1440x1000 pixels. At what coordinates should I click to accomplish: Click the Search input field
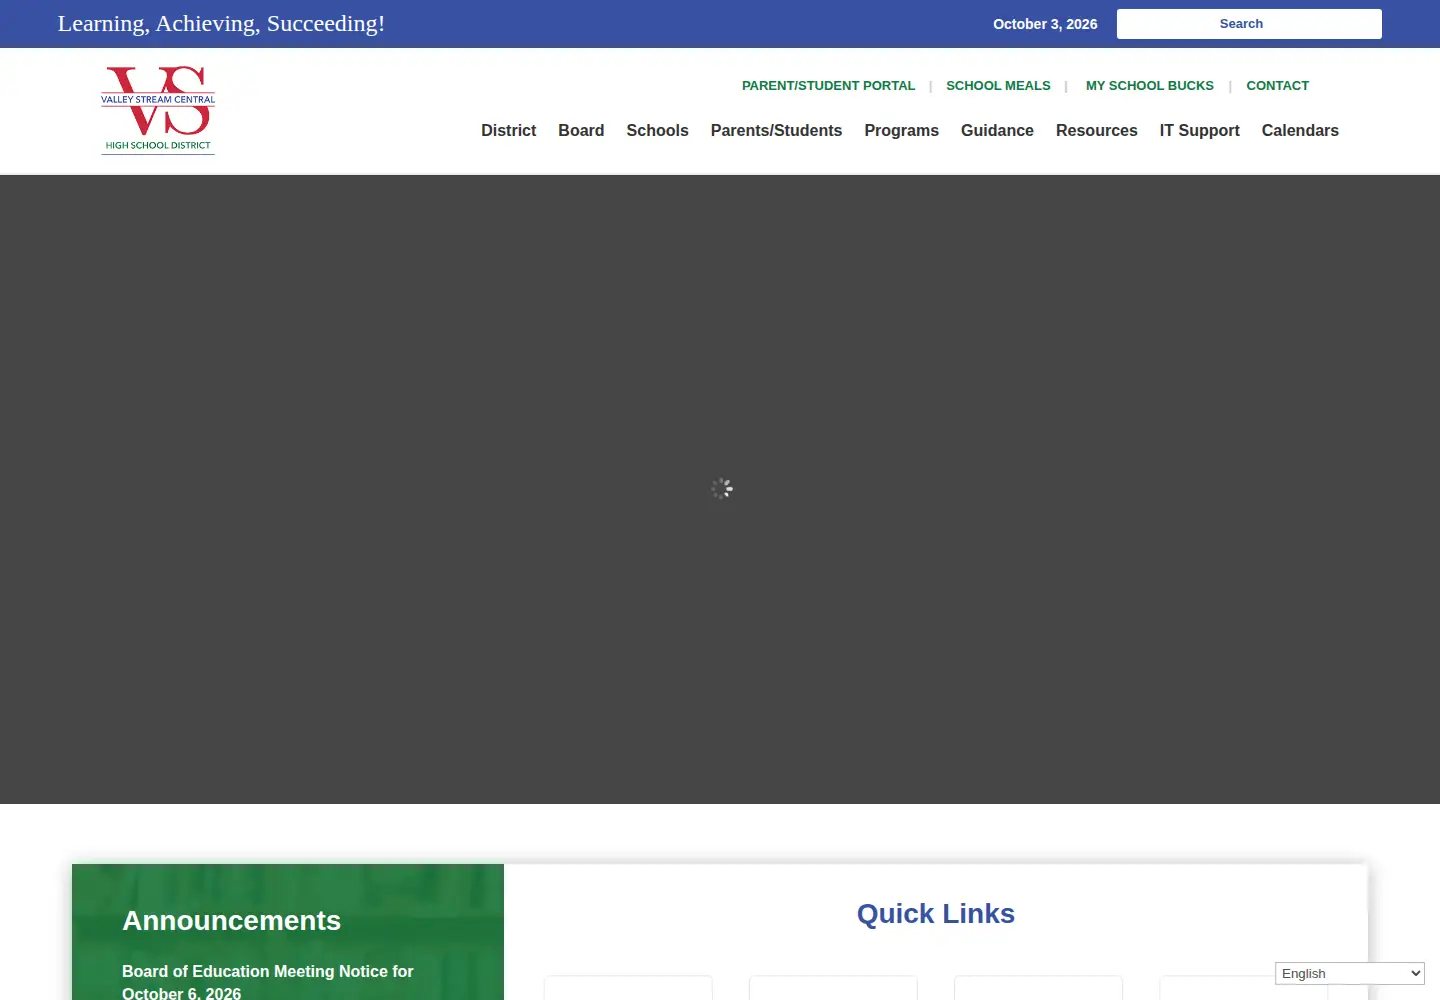click(1249, 24)
